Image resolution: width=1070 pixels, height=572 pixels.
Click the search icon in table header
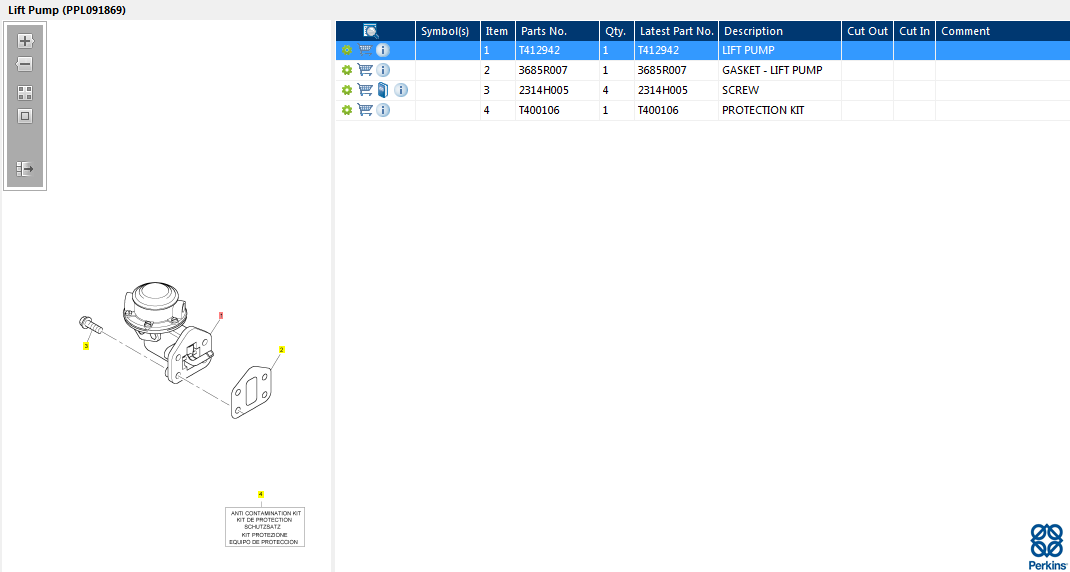(x=370, y=31)
